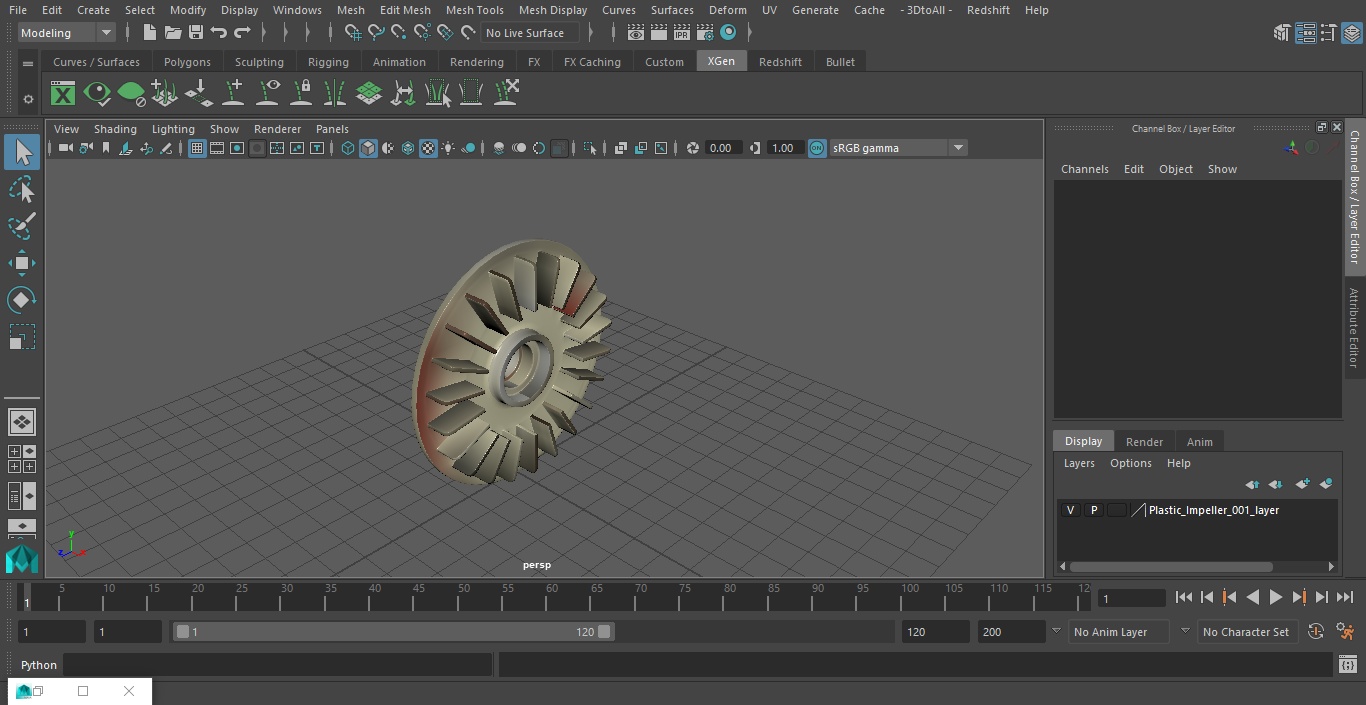Open the Options menu in Layer Editor
1366x705 pixels.
pos(1131,463)
